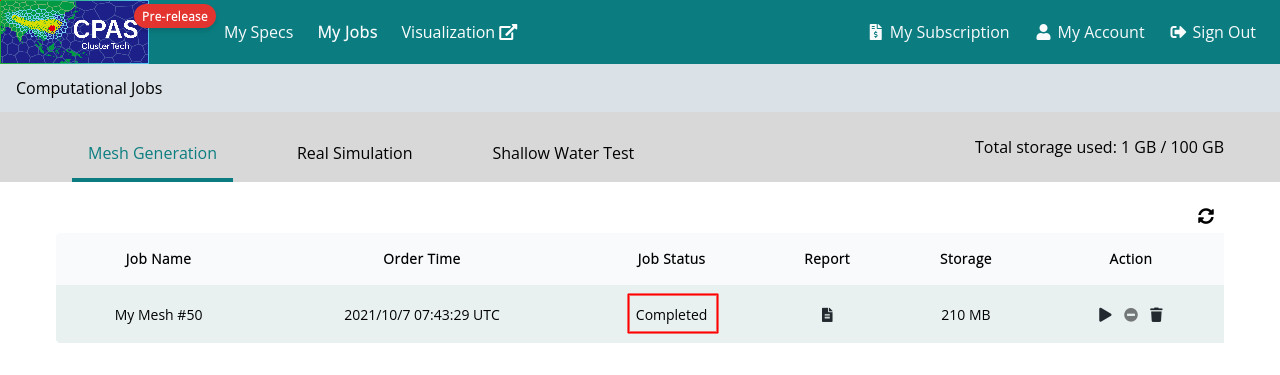Click the Completed job status
The image size is (1280, 375).
pyautogui.click(x=672, y=315)
